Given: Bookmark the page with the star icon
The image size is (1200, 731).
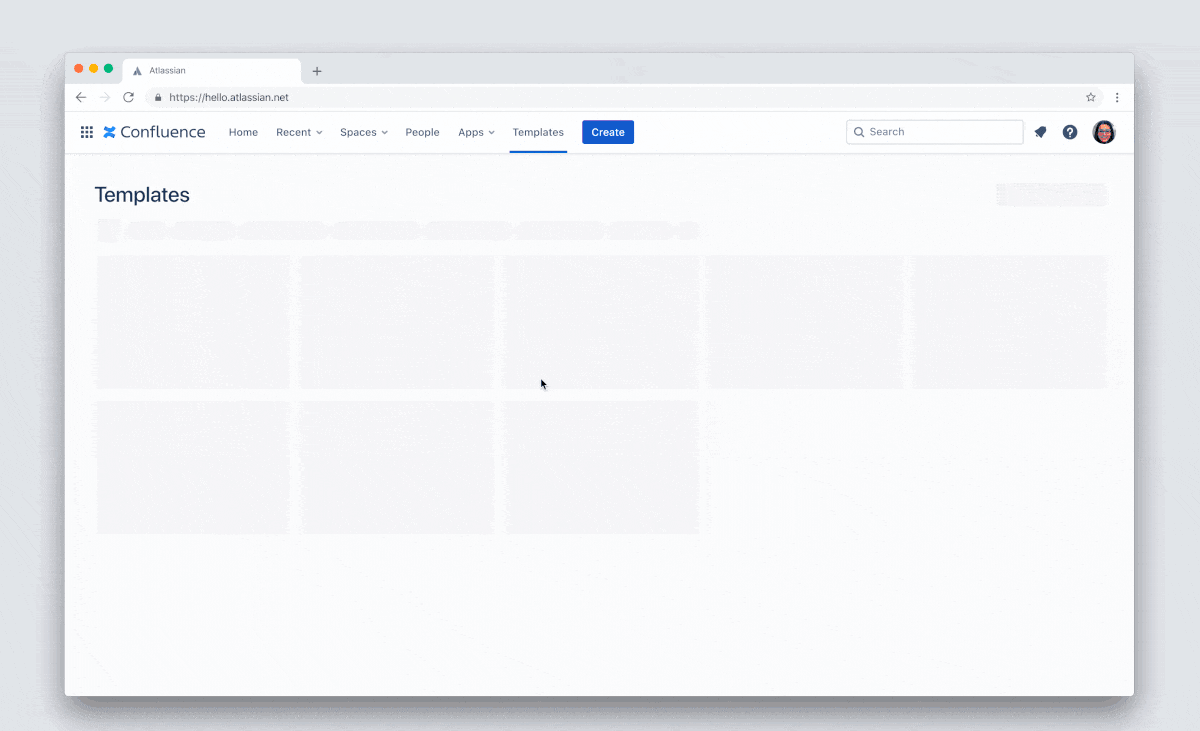Looking at the screenshot, I should click(1091, 97).
